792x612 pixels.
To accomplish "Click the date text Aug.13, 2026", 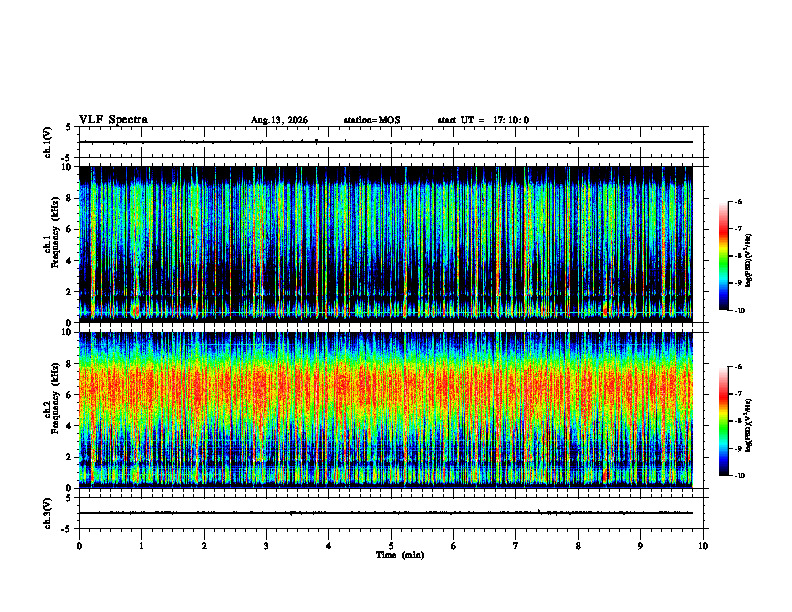I will [279, 120].
